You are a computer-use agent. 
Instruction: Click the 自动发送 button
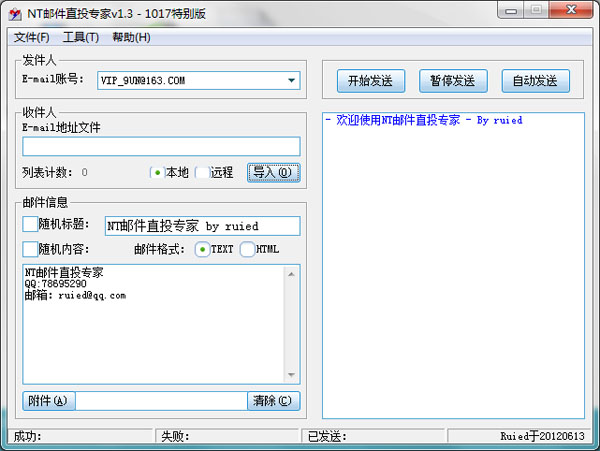[535, 81]
